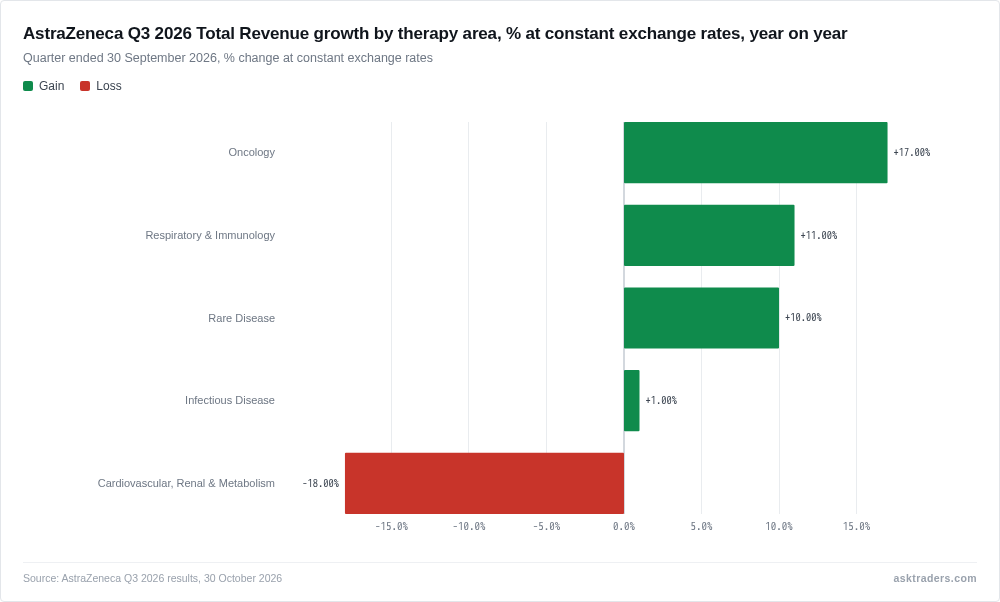Click the Loss legend label
This screenshot has height=602, width=1000.
[108, 86]
